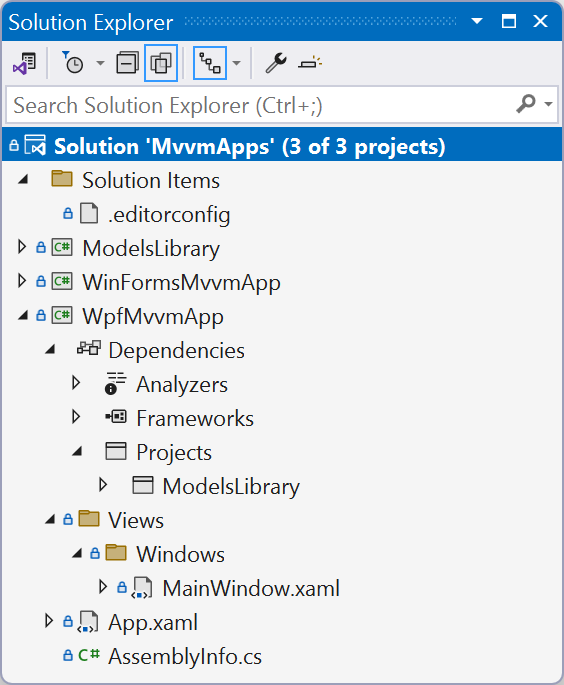This screenshot has width=564, height=685.
Task: Select the AssemblyInfo.cs C# file icon
Action: [x=89, y=655]
